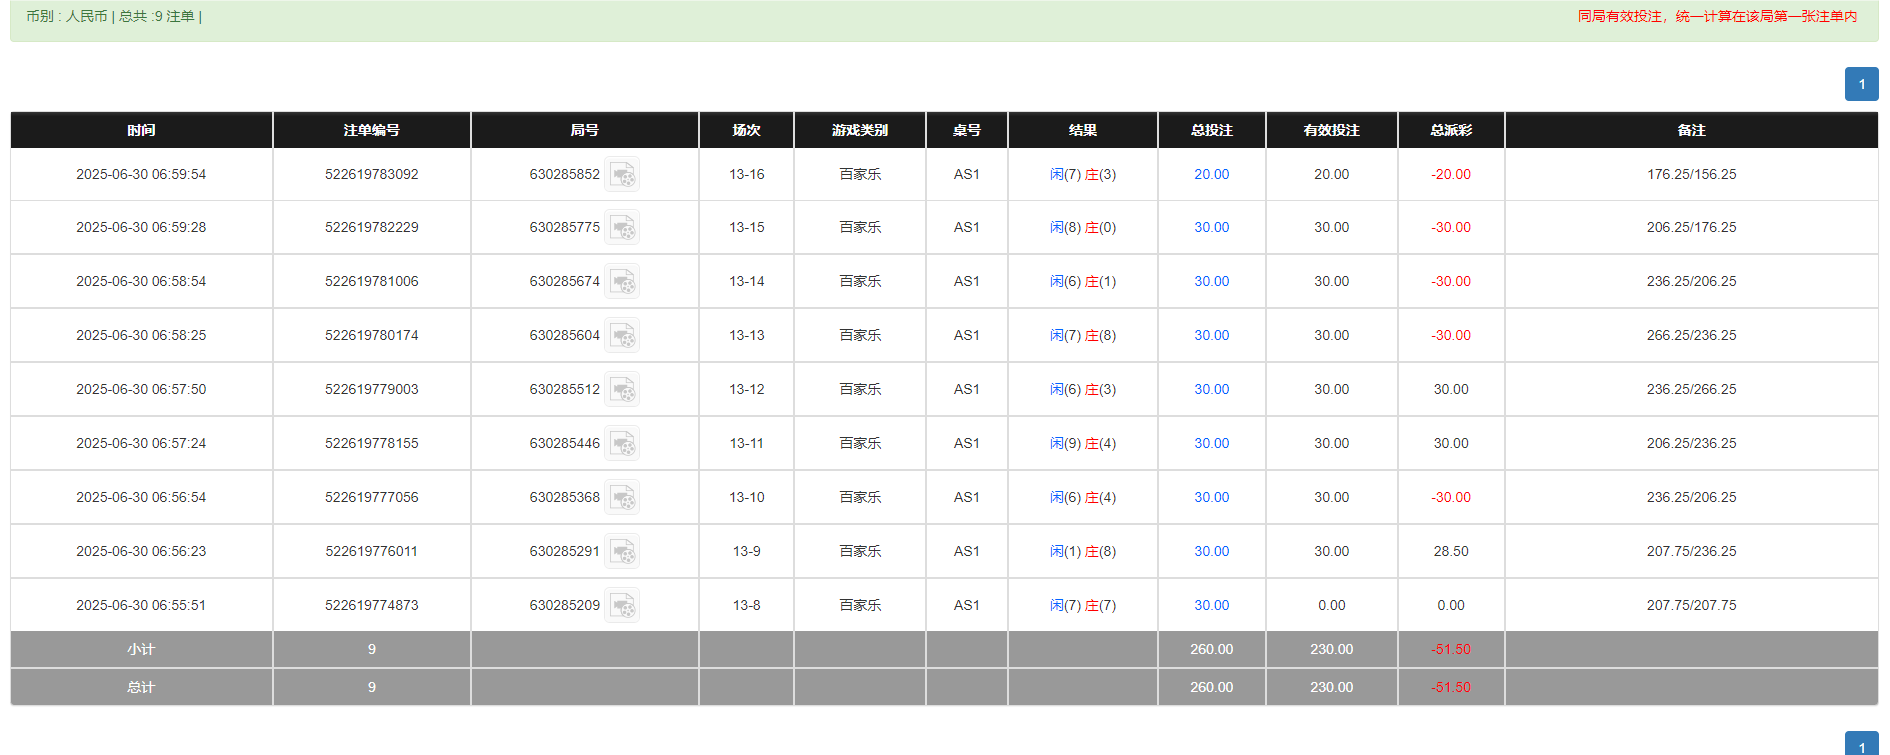The height and width of the screenshot is (755, 1890).
Task: Click 30.00 bet link for round 13-15
Action: (x=1211, y=227)
